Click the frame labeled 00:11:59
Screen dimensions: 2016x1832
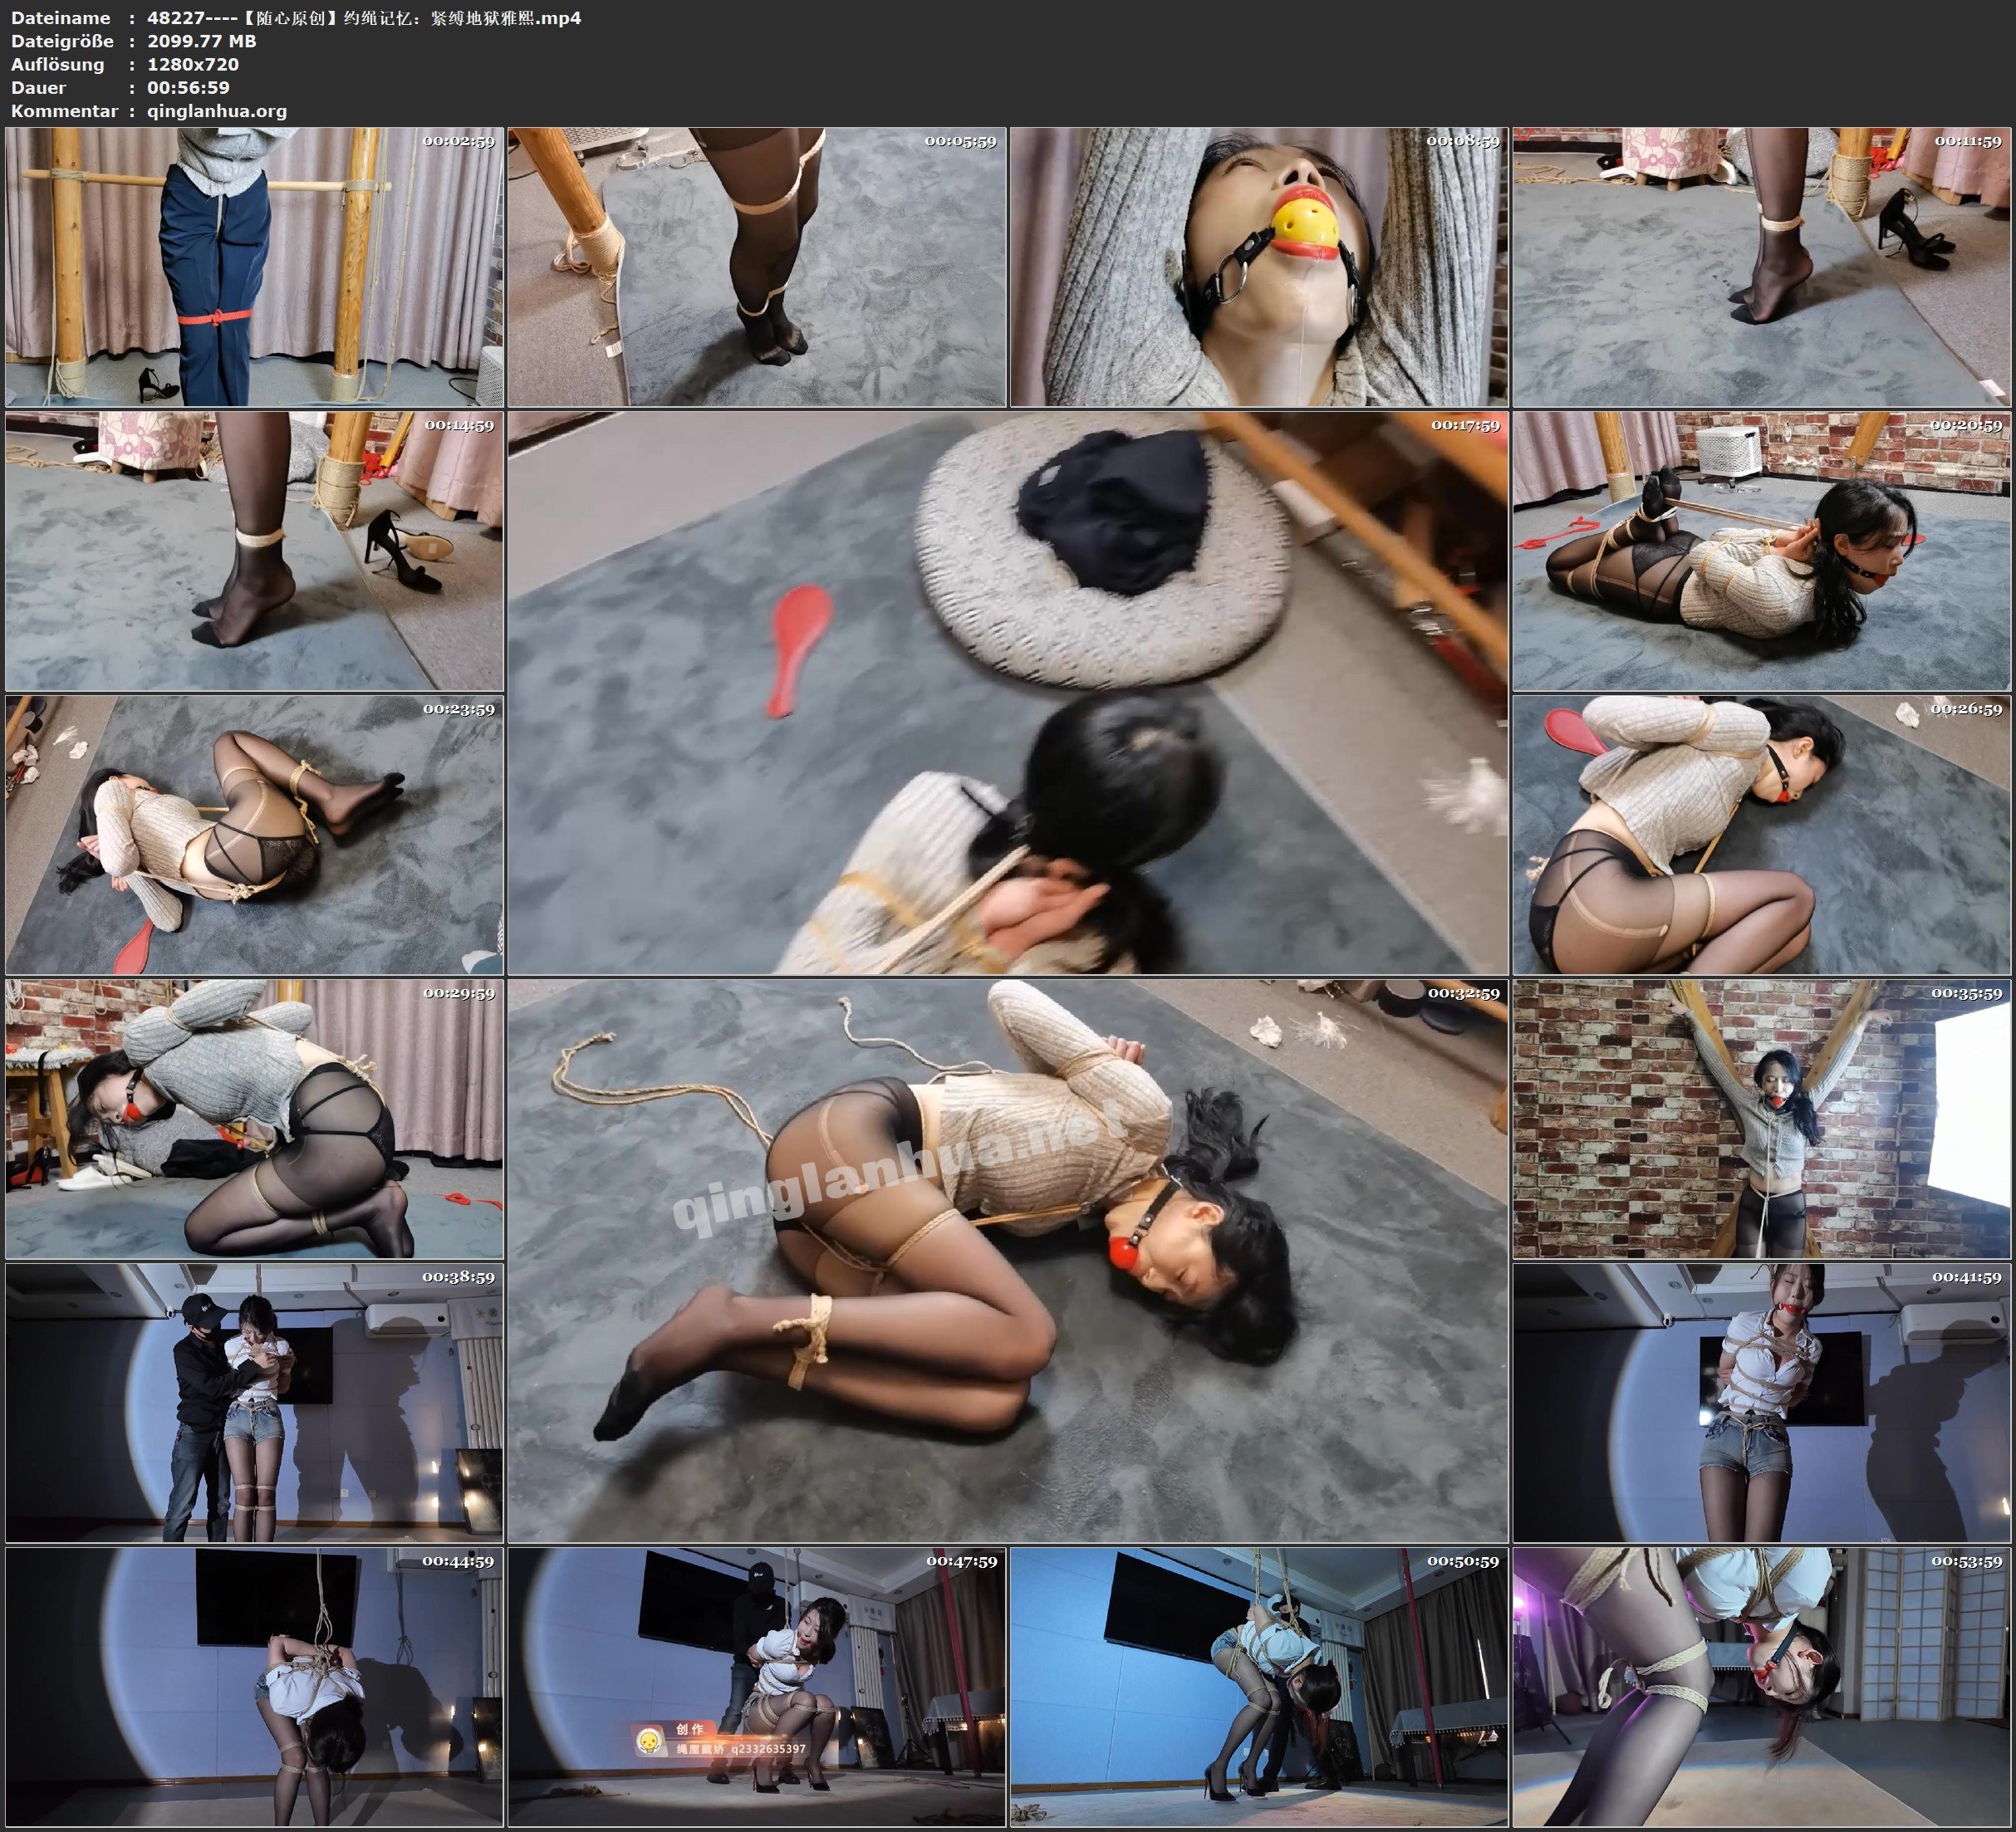tap(1760, 267)
